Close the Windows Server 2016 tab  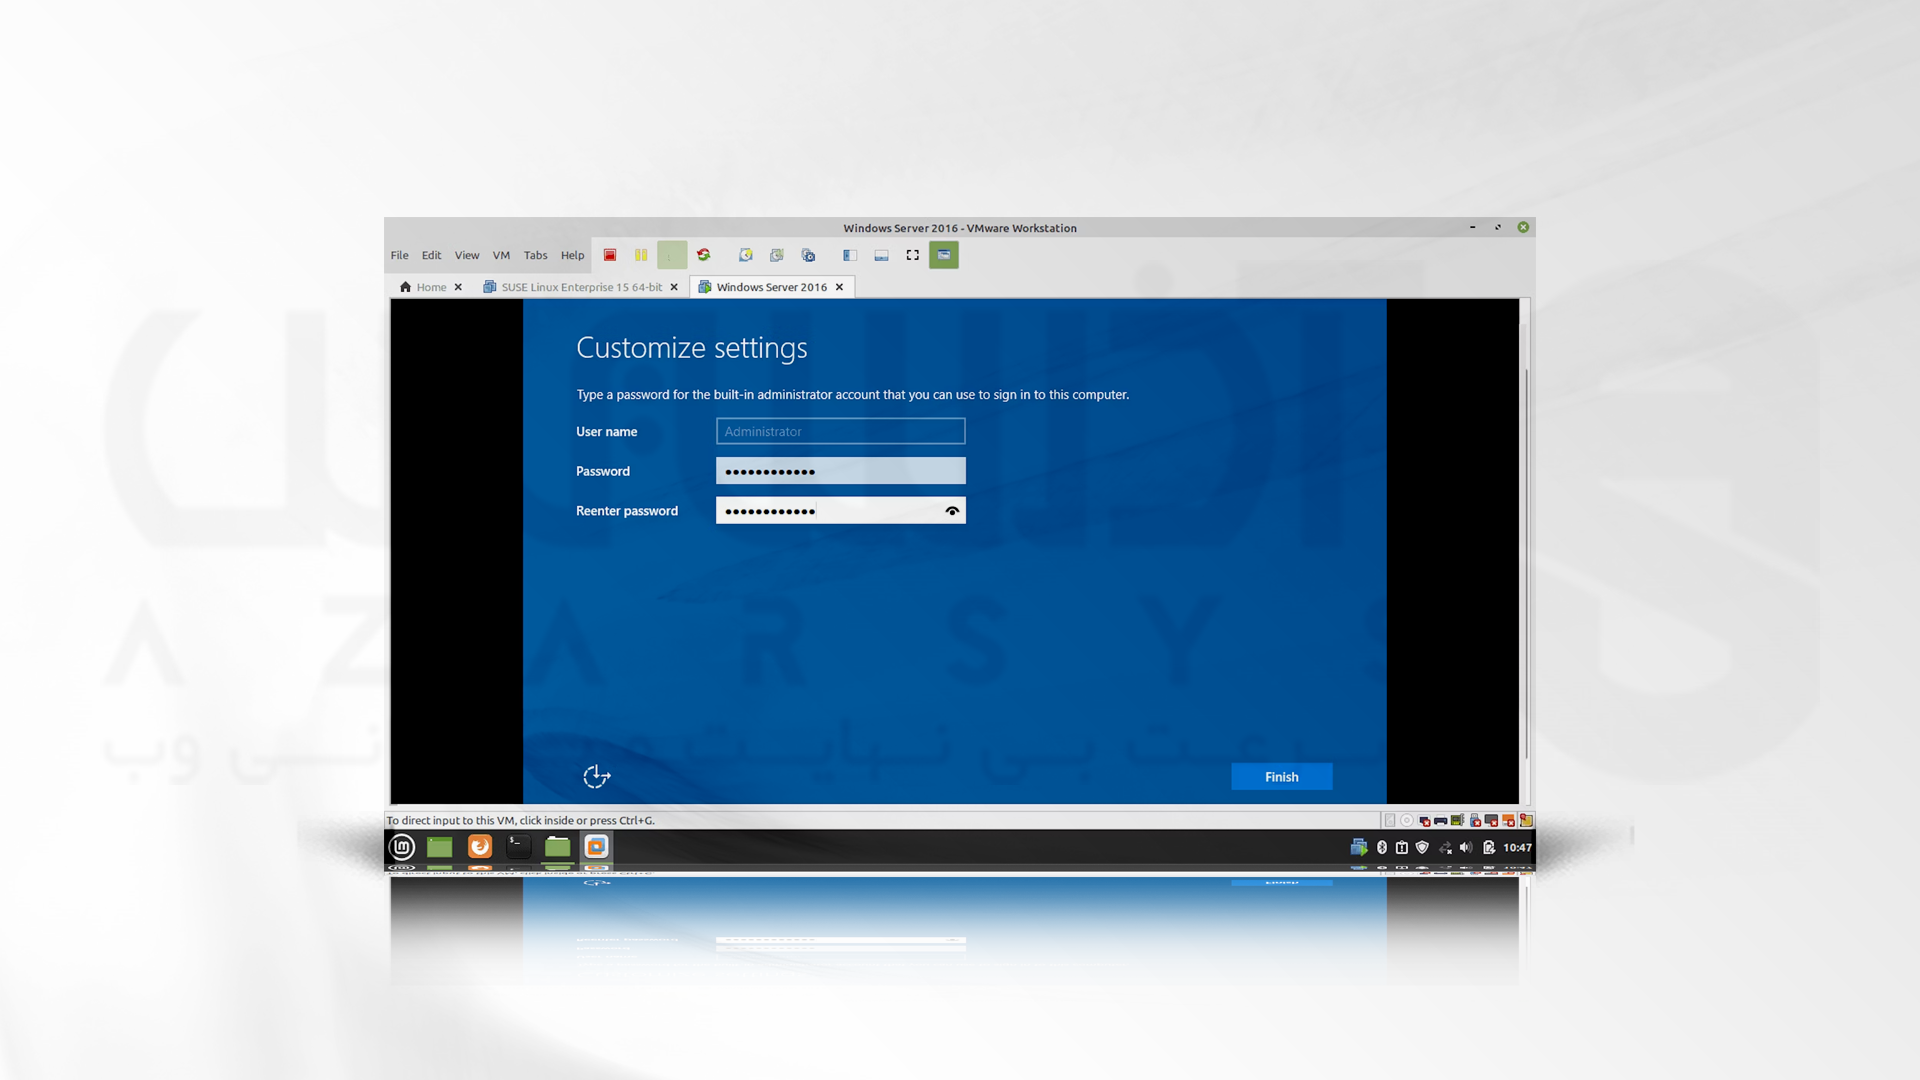click(839, 287)
